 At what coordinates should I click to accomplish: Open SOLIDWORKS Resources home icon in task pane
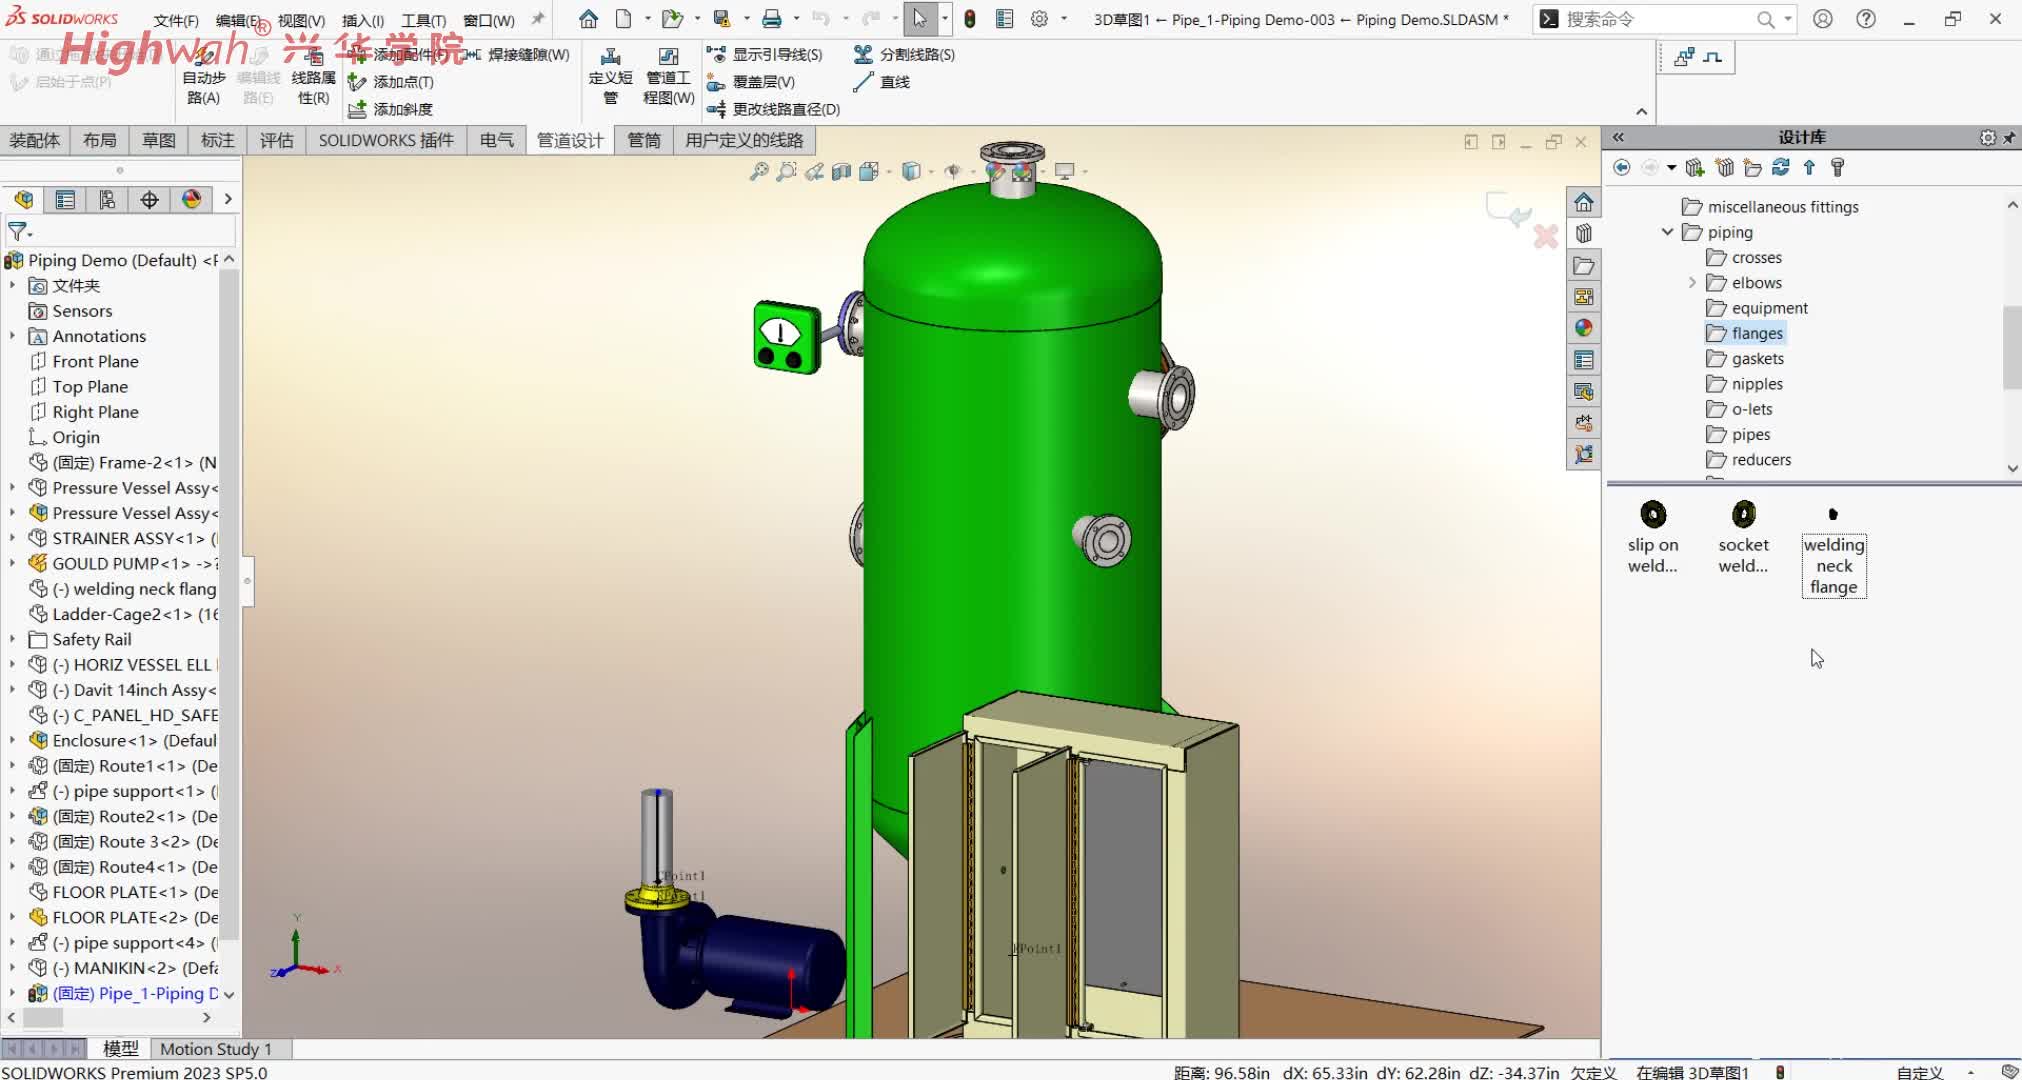pyautogui.click(x=1584, y=203)
